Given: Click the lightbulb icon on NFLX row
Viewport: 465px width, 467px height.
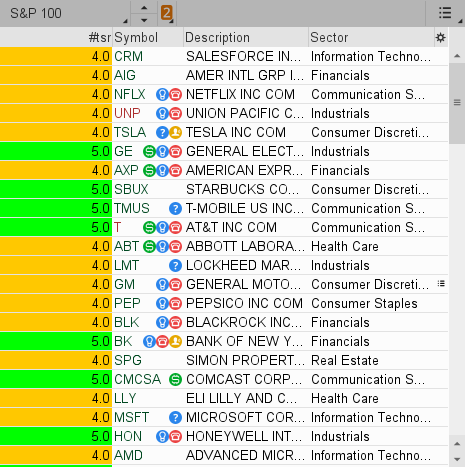Looking at the screenshot, I should (x=162, y=95).
